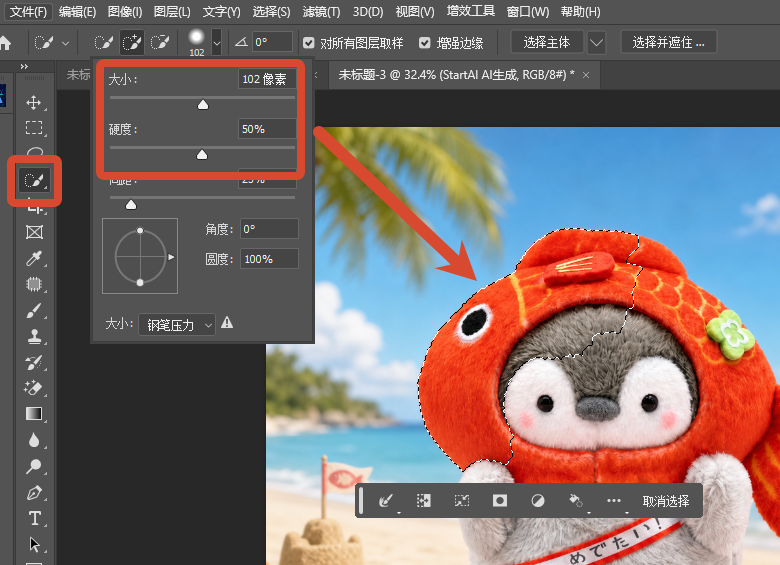The width and height of the screenshot is (780, 565).
Task: Click the 选择主体 button
Action: (547, 42)
